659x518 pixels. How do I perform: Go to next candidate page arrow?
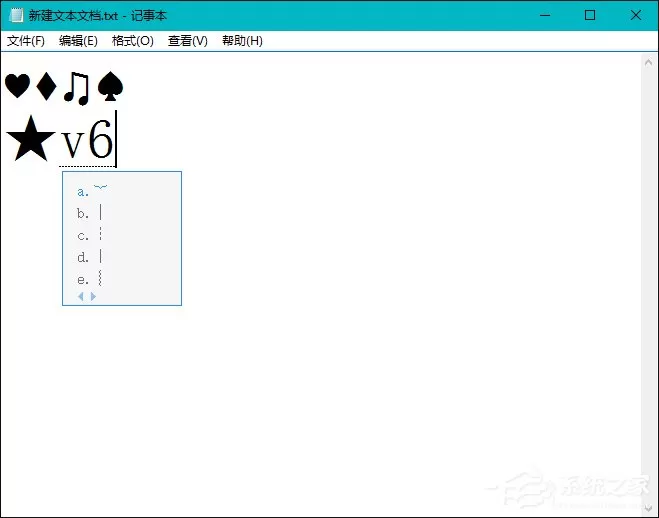[93, 297]
